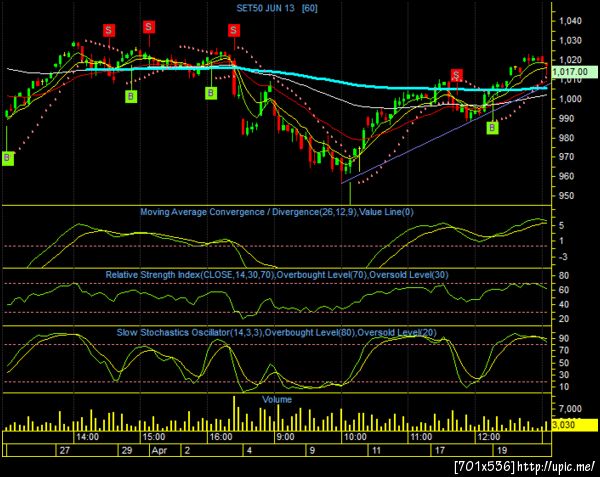This screenshot has height=477, width=600.
Task: Click the 90 value on Stochastics axis
Action: pyautogui.click(x=564, y=339)
